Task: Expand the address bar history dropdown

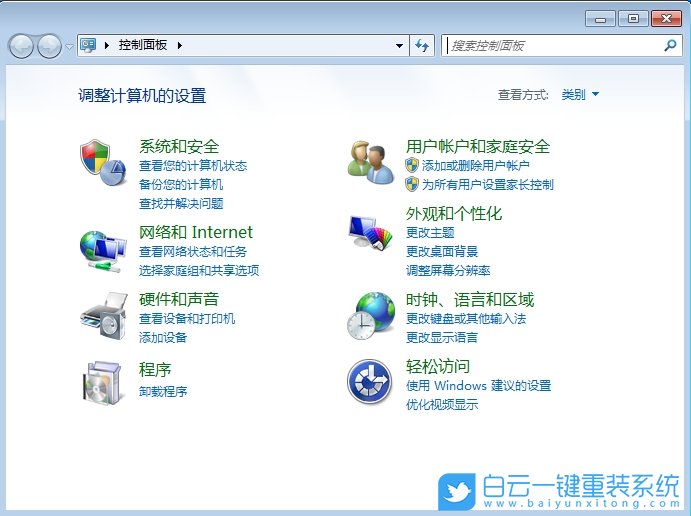Action: pyautogui.click(x=399, y=45)
